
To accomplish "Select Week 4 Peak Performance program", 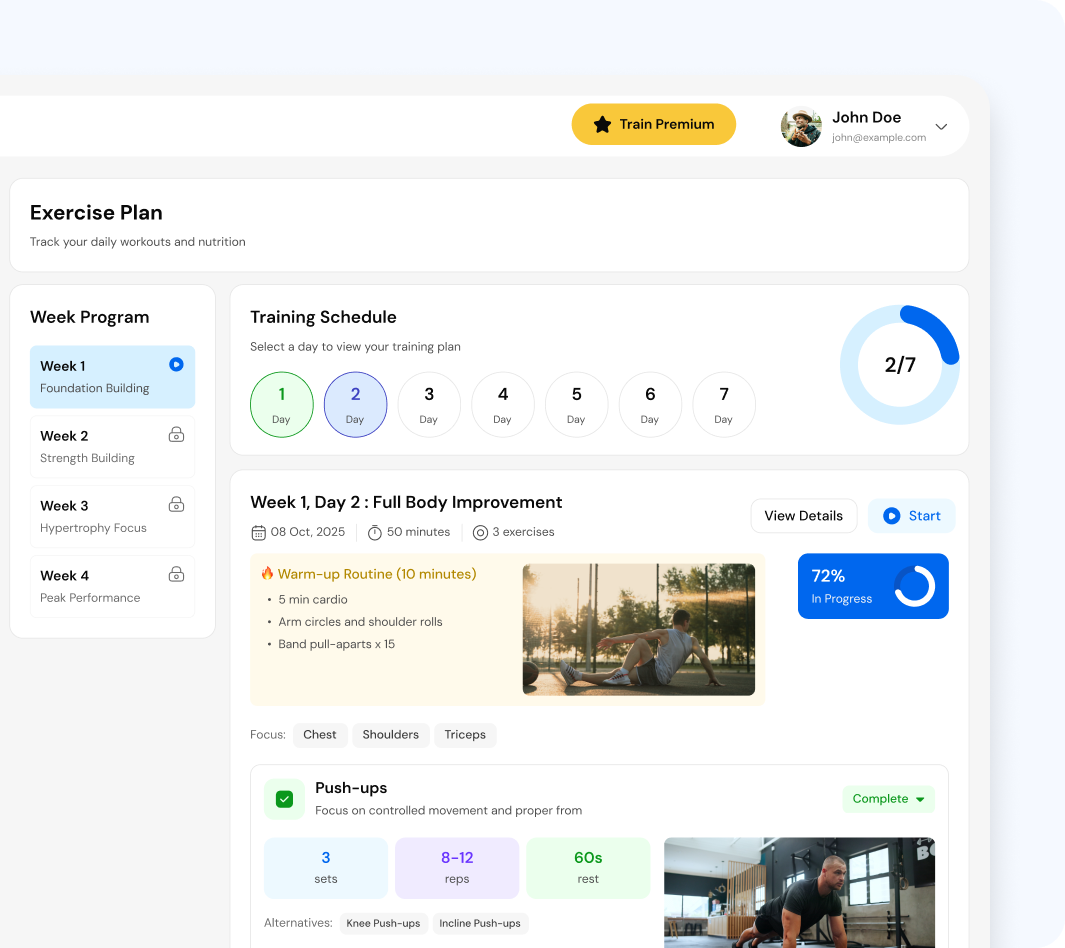I will point(112,587).
